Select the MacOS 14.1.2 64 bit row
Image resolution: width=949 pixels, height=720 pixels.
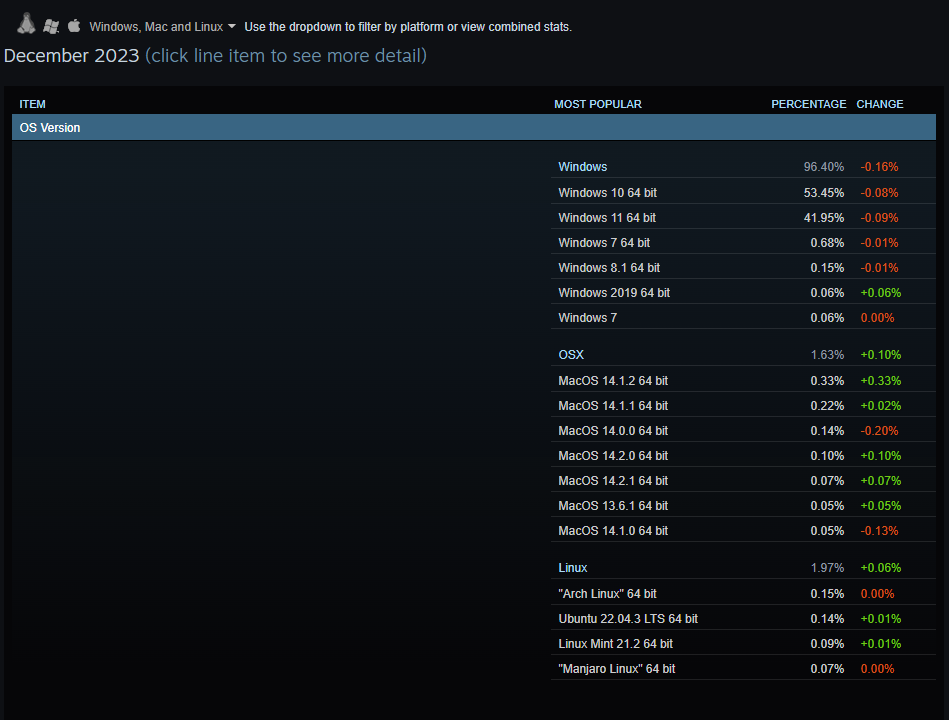[743, 381]
